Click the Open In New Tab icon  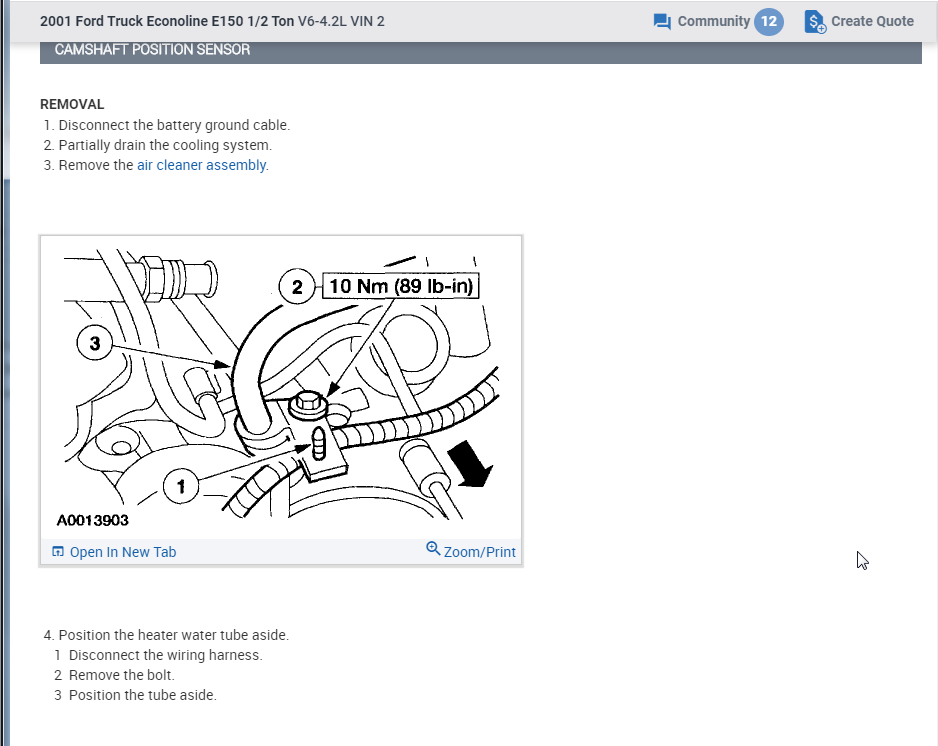point(57,552)
